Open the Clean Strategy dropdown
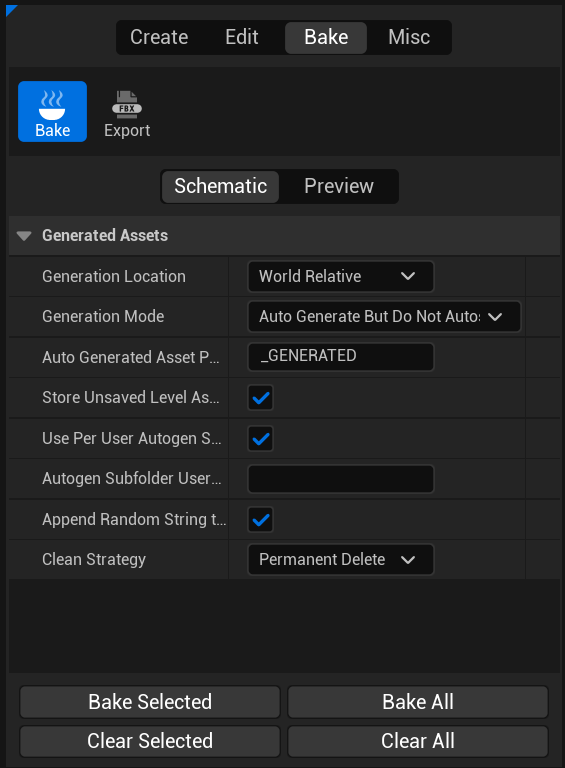565x768 pixels. point(341,559)
